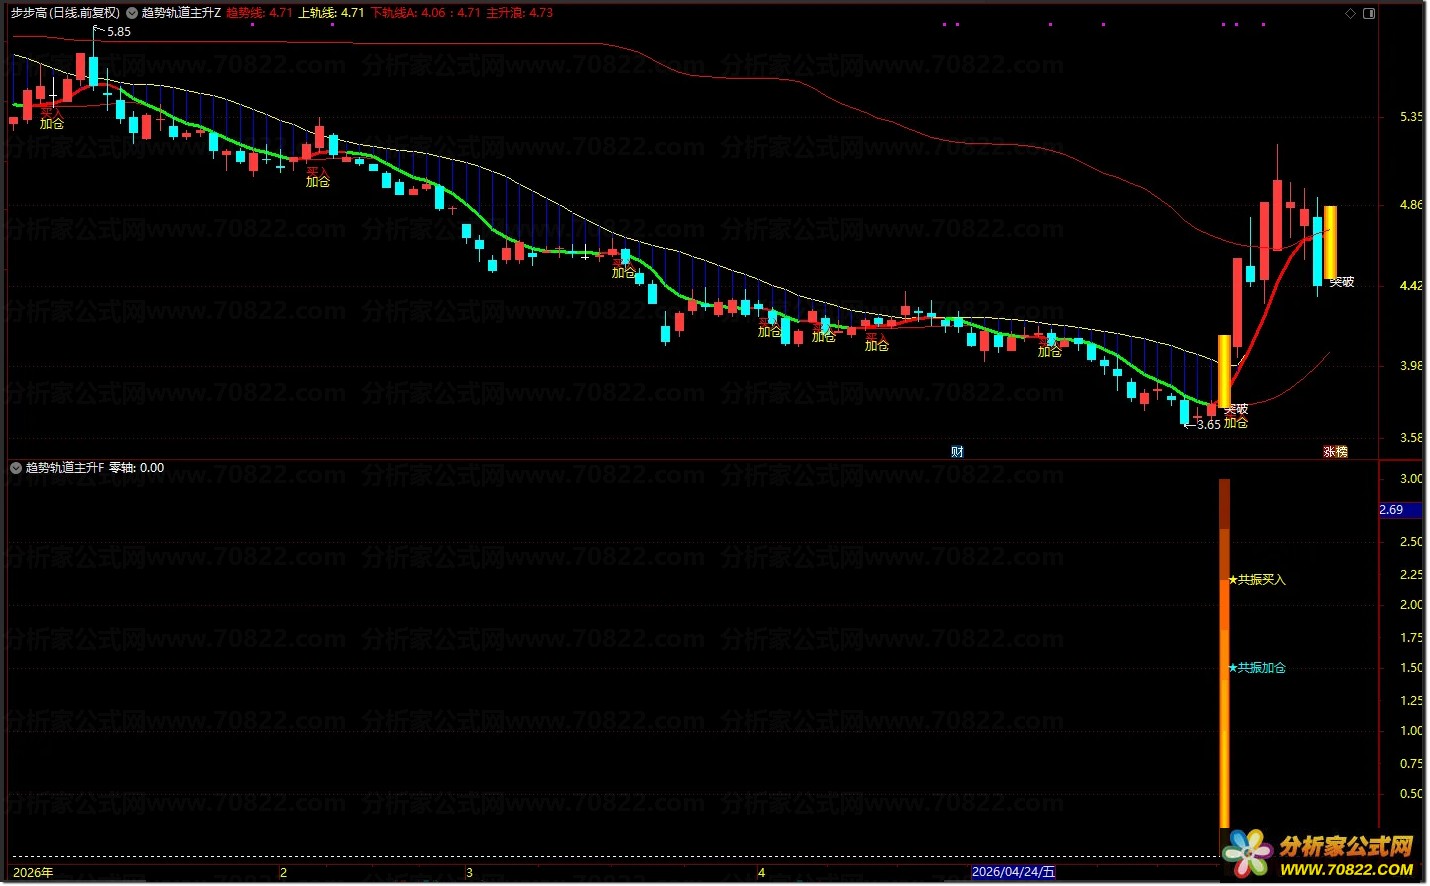Click the 财 marker on the timeline

(957, 452)
